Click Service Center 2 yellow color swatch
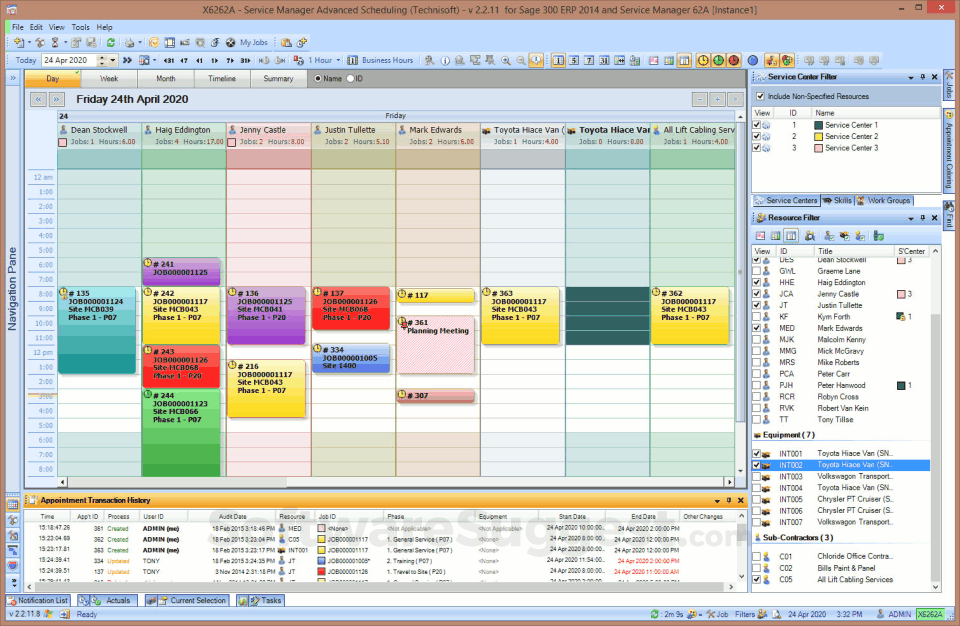This screenshot has width=960, height=626. pyautogui.click(x=818, y=137)
